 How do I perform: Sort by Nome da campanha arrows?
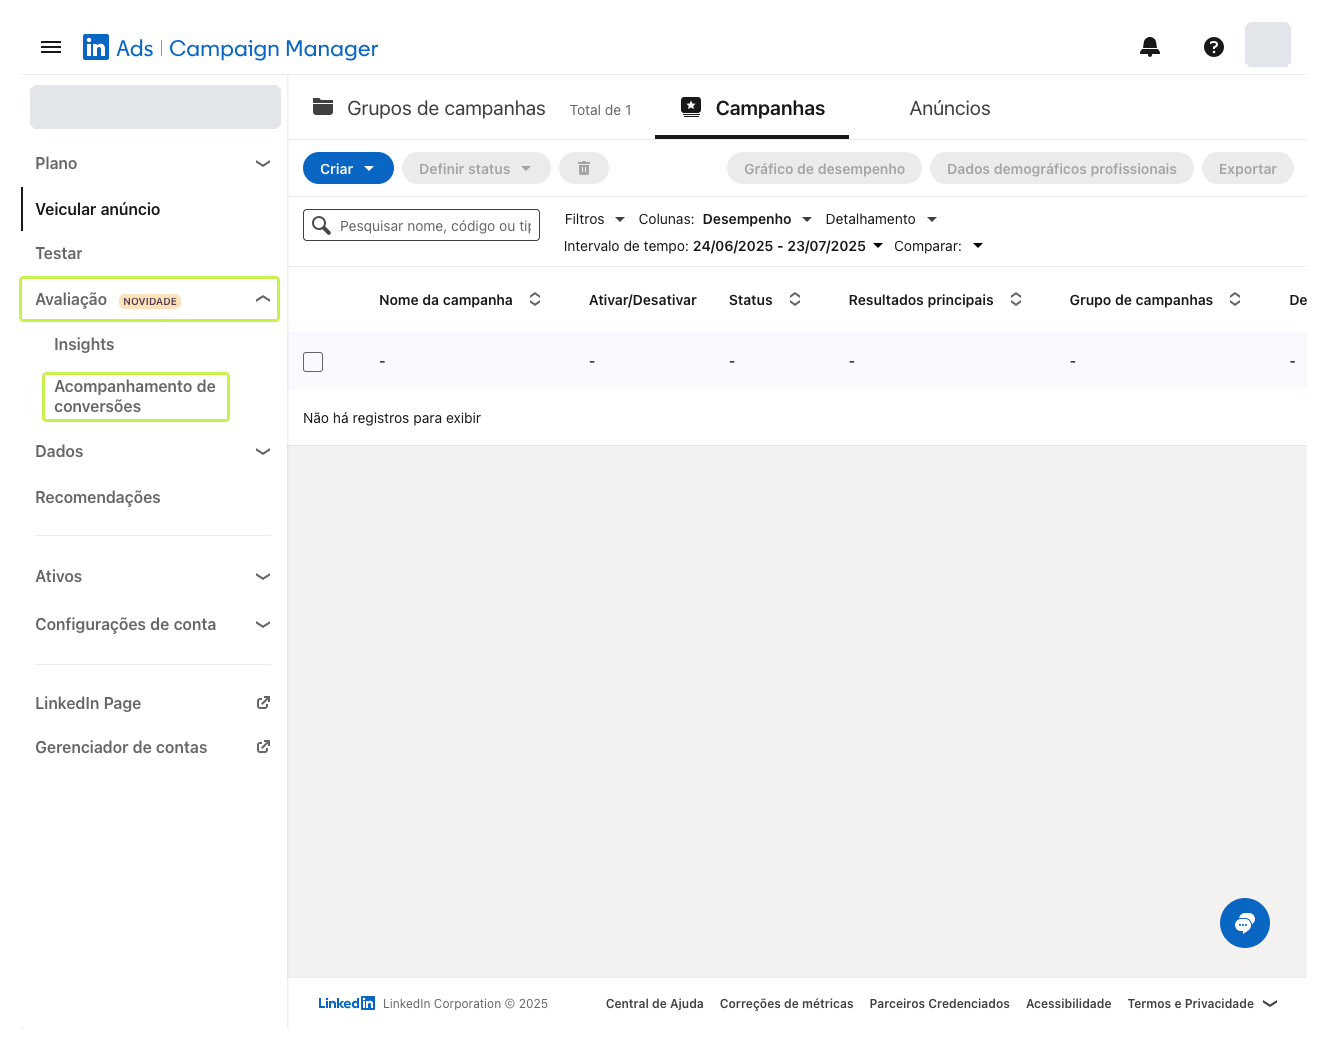(535, 299)
